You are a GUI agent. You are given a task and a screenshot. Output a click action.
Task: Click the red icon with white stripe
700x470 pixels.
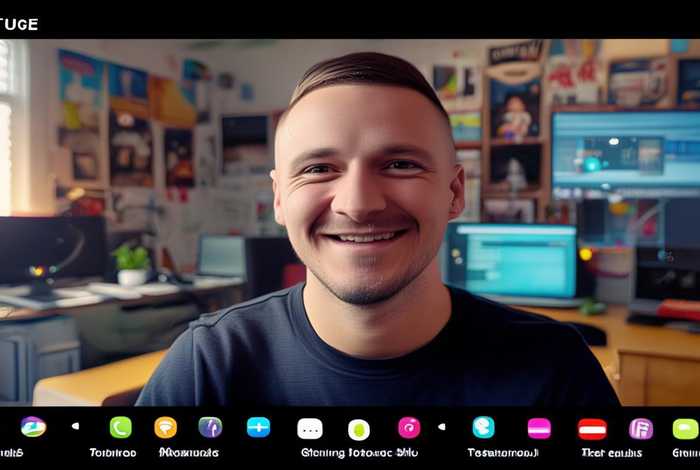pos(592,428)
